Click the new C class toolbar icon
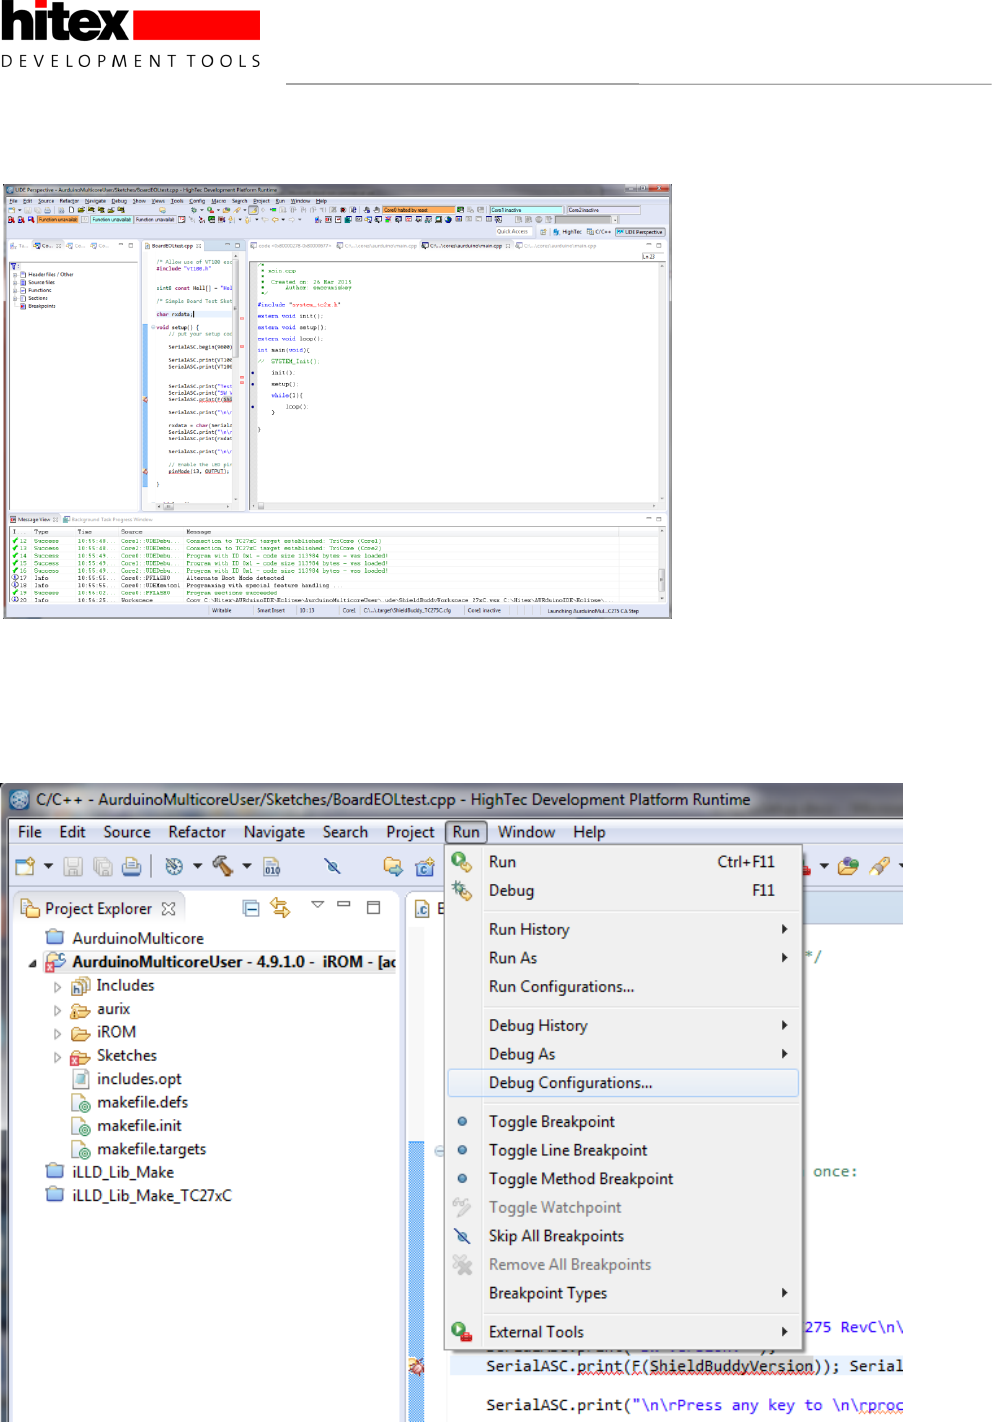Image resolution: width=992 pixels, height=1422 pixels. pos(425,866)
